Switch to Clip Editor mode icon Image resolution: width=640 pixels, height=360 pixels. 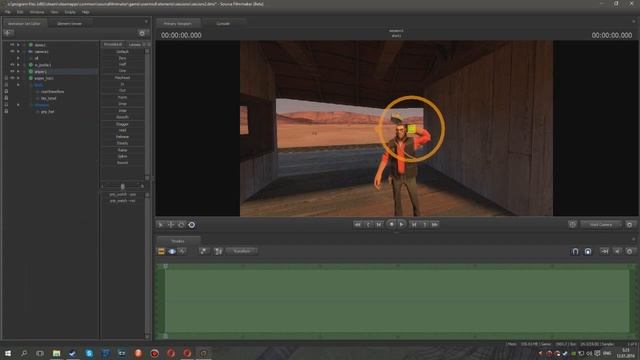(x=161, y=251)
